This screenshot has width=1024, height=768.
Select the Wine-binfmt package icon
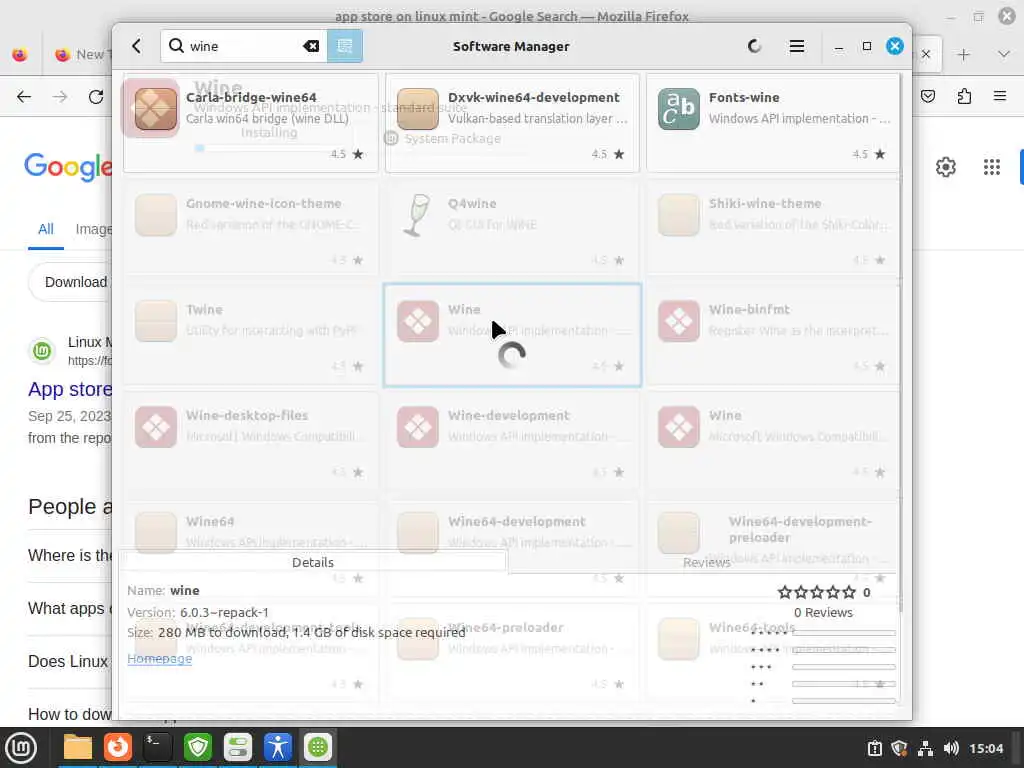pyautogui.click(x=679, y=321)
